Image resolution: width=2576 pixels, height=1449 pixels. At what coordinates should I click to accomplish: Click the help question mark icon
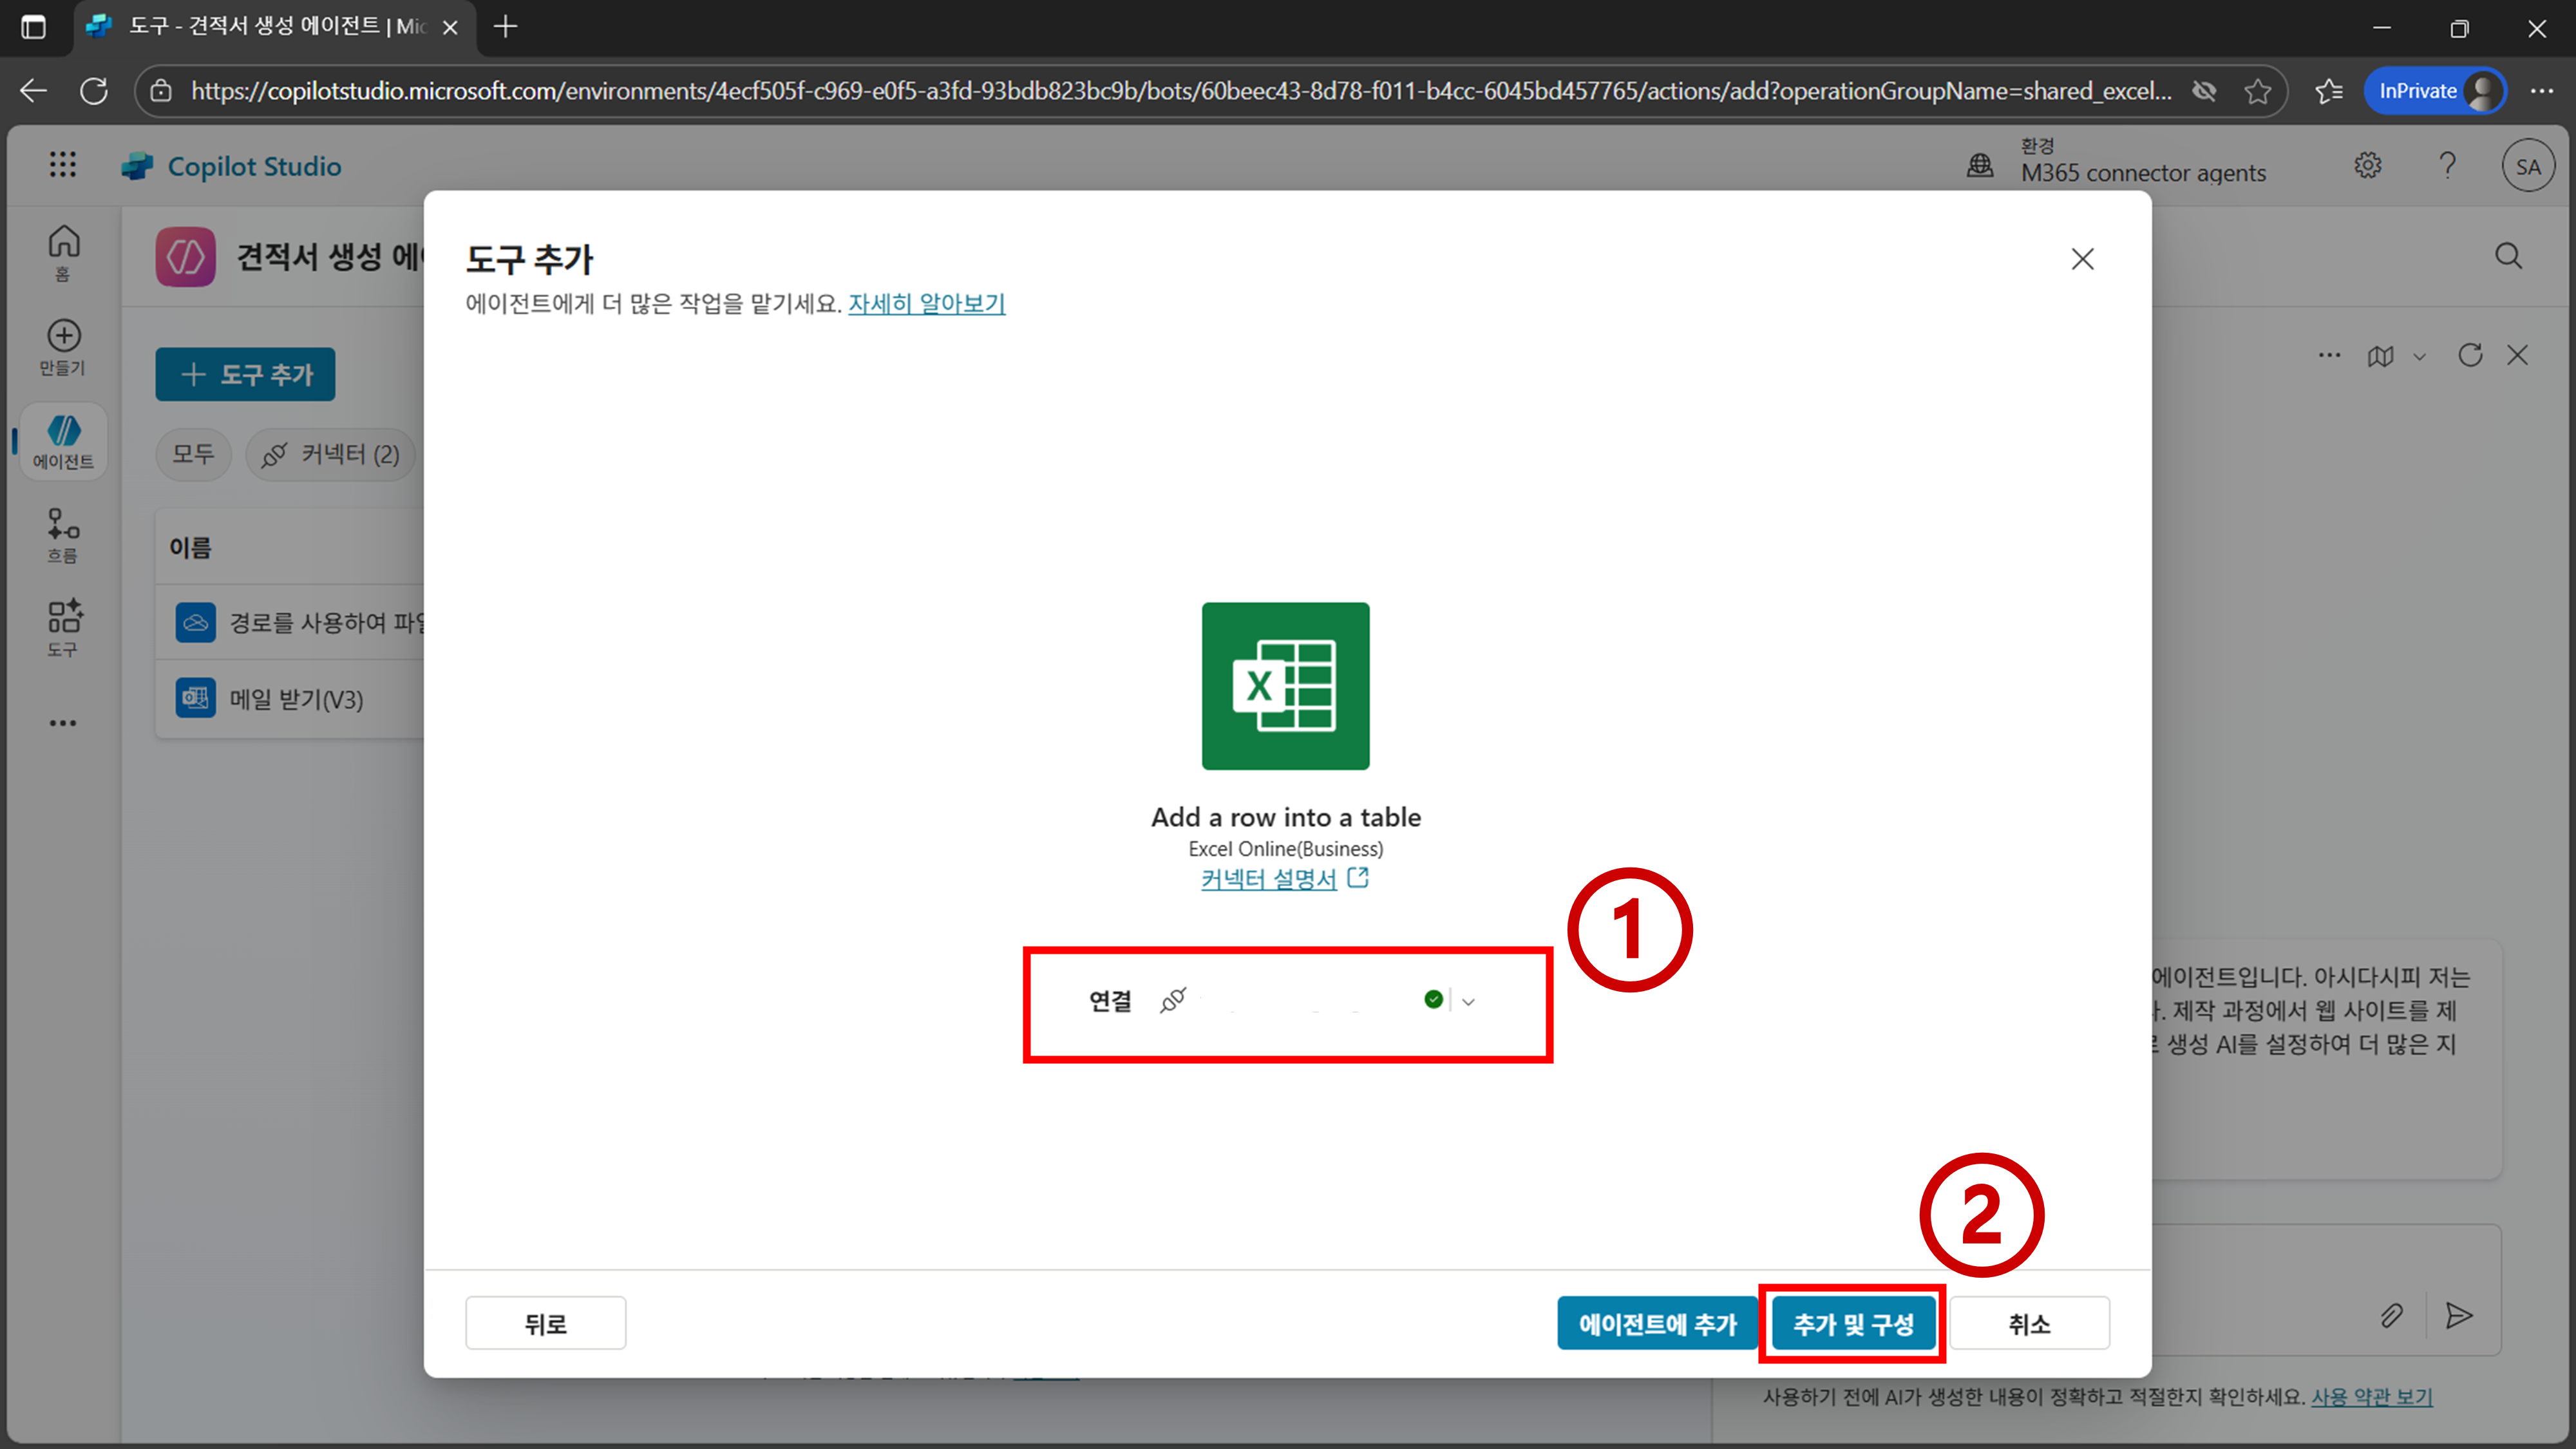click(x=2447, y=165)
